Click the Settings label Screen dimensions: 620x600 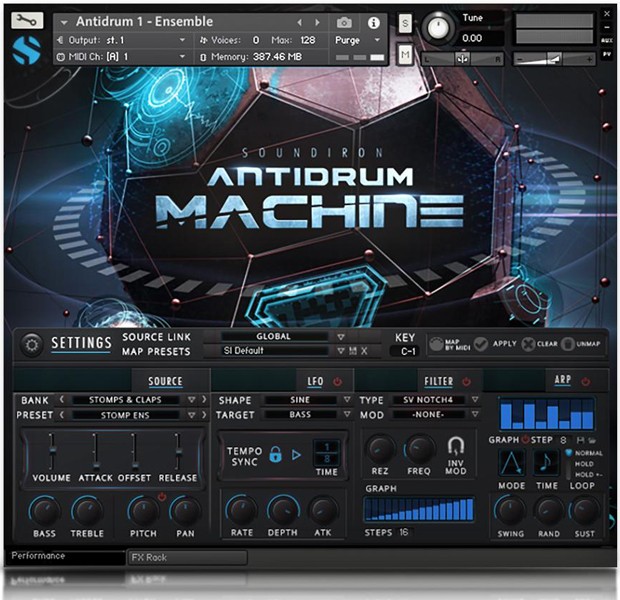click(x=81, y=343)
